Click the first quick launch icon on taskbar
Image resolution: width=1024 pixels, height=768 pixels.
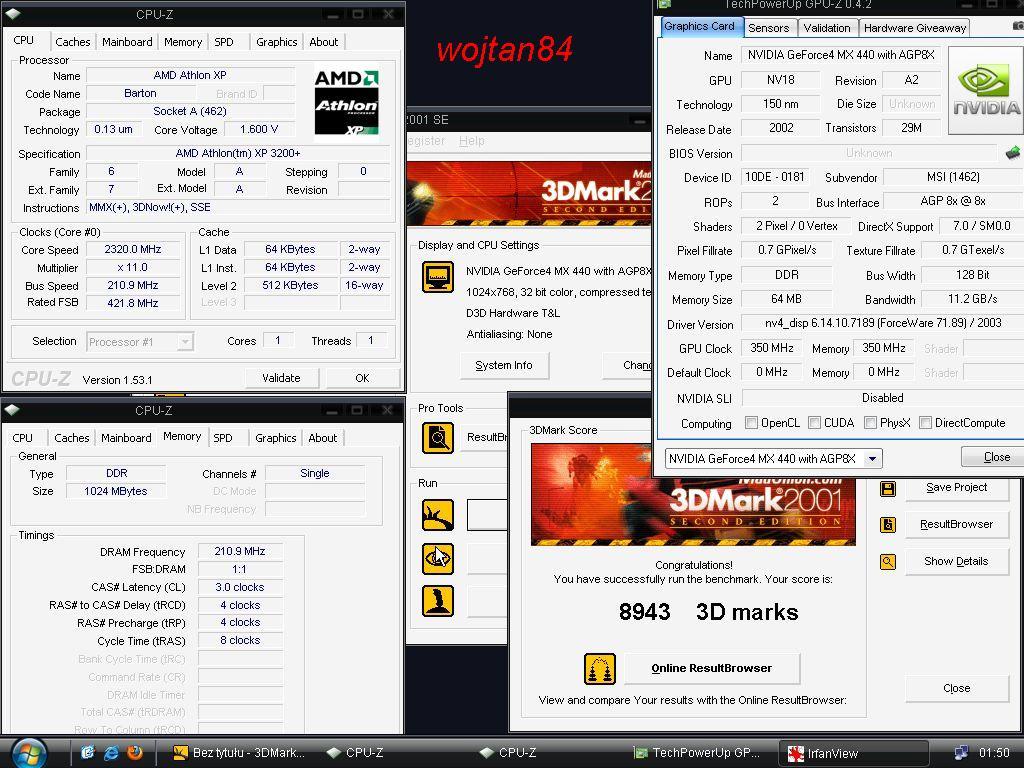click(x=88, y=753)
